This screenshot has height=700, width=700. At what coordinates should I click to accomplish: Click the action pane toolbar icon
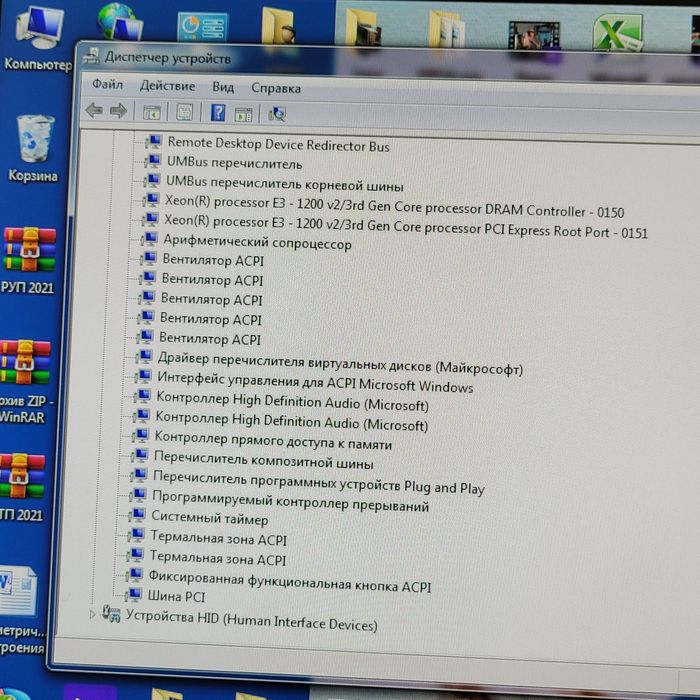pyautogui.click(x=243, y=115)
